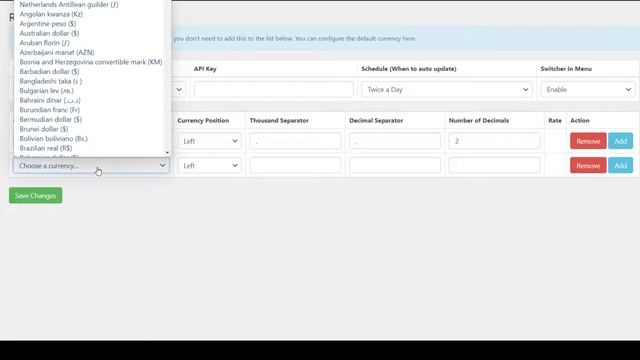Select Bosnia and Herzegovina convertible mark

pyautogui.click(x=91, y=62)
